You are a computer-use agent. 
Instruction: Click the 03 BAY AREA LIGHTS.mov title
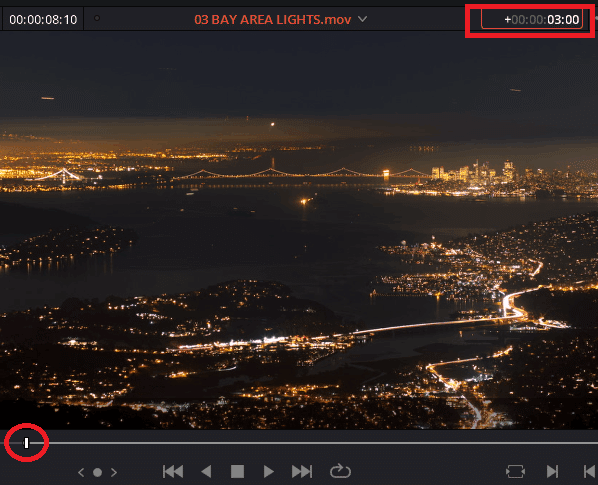click(x=272, y=19)
